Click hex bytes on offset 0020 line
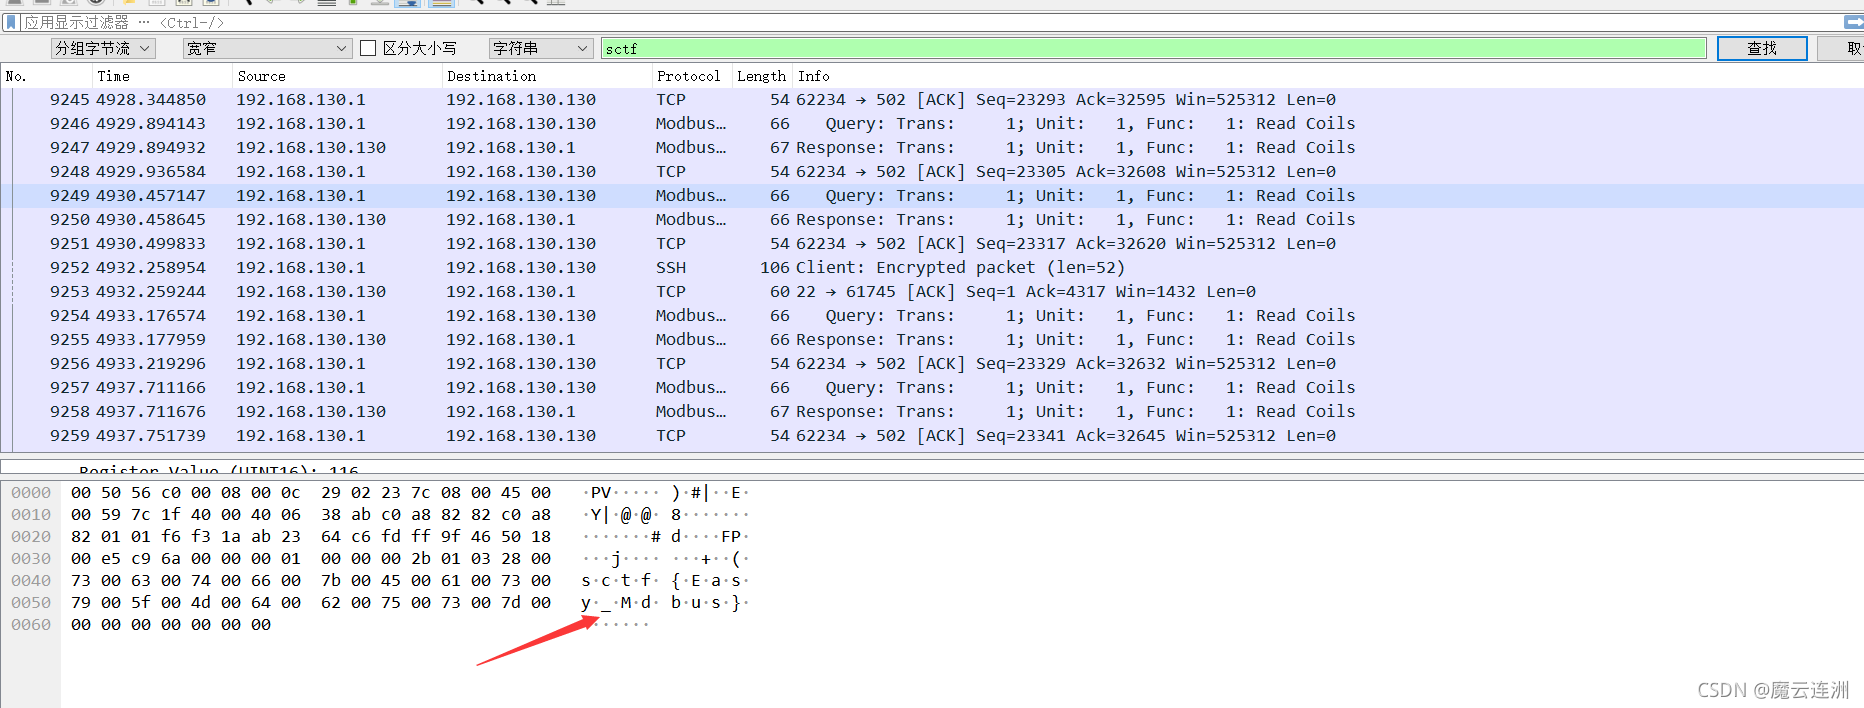This screenshot has width=1864, height=708. coord(311,537)
